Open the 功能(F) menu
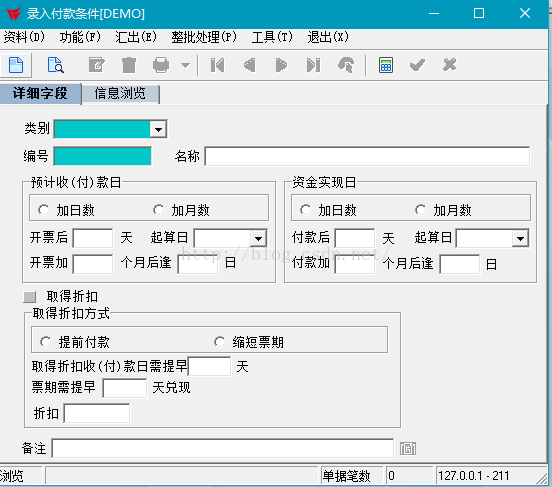This screenshot has height=487, width=552. 80,37
